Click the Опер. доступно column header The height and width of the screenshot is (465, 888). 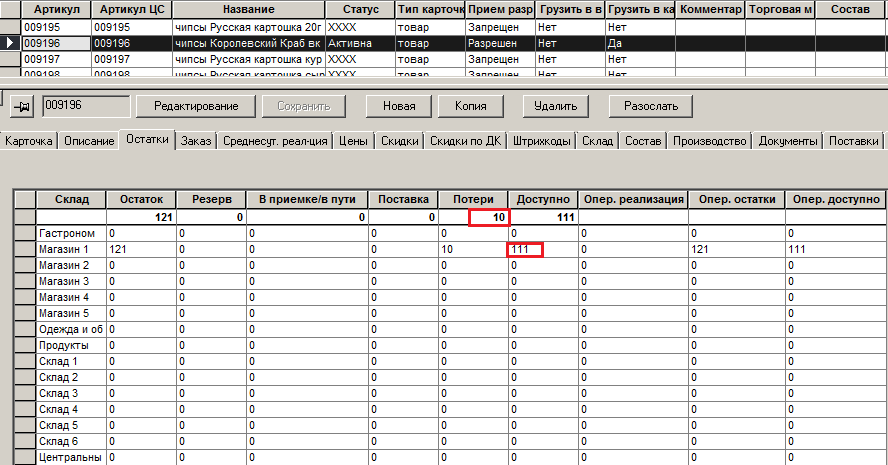point(836,199)
